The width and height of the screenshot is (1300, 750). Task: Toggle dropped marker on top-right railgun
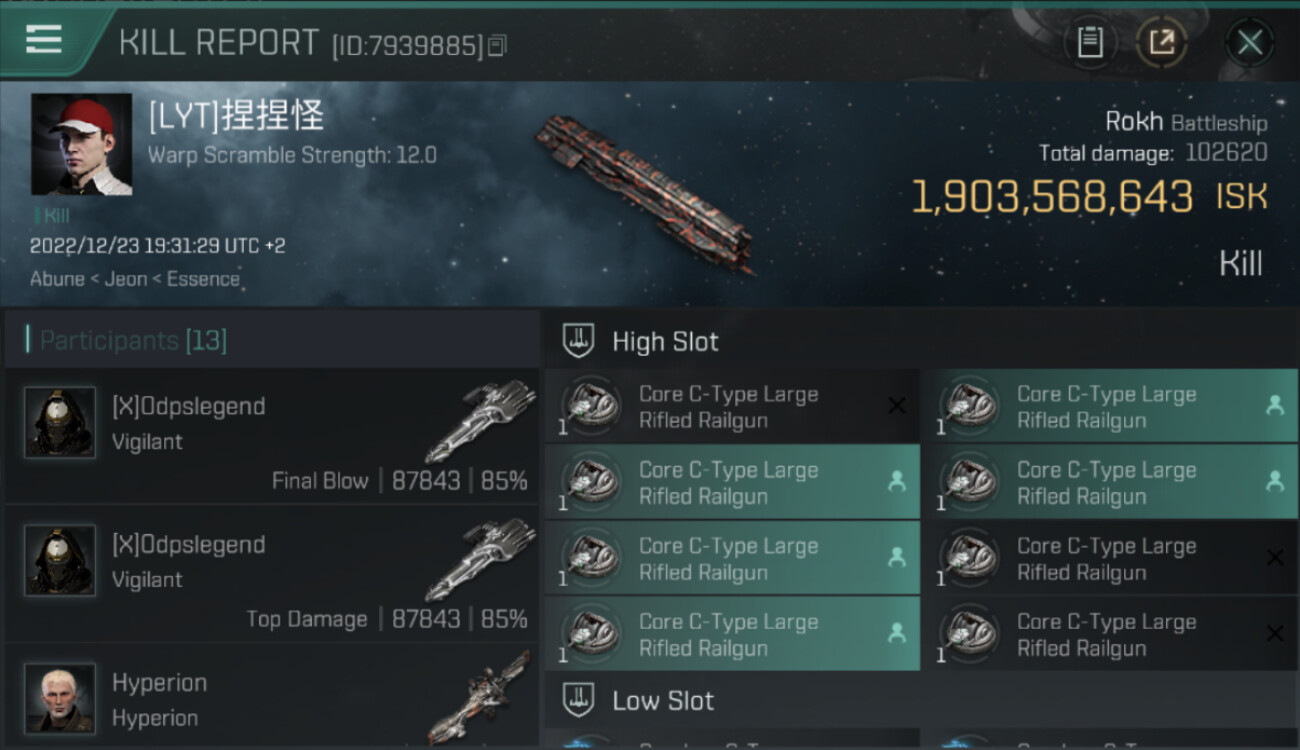[1275, 405]
